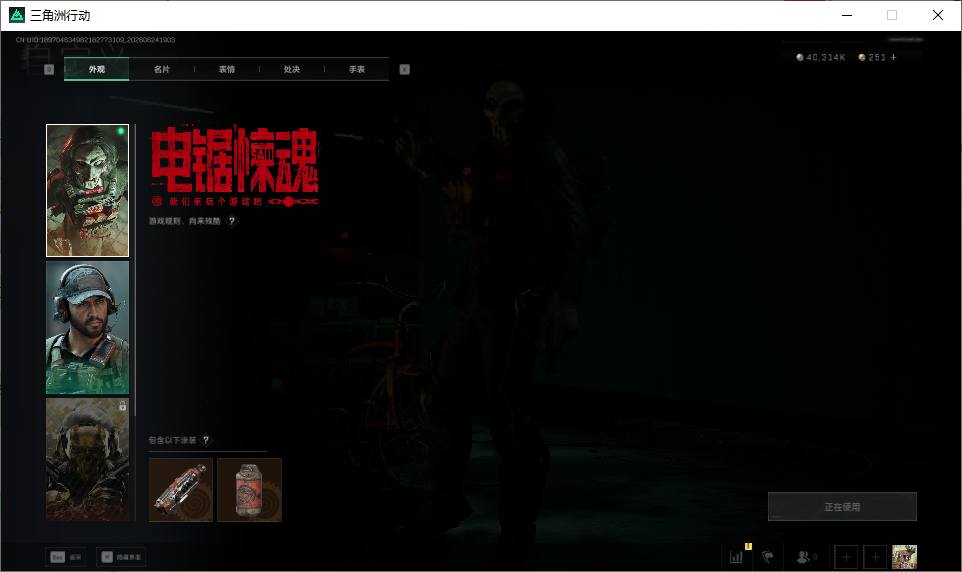Click the second empty squad plus slot

coord(875,557)
